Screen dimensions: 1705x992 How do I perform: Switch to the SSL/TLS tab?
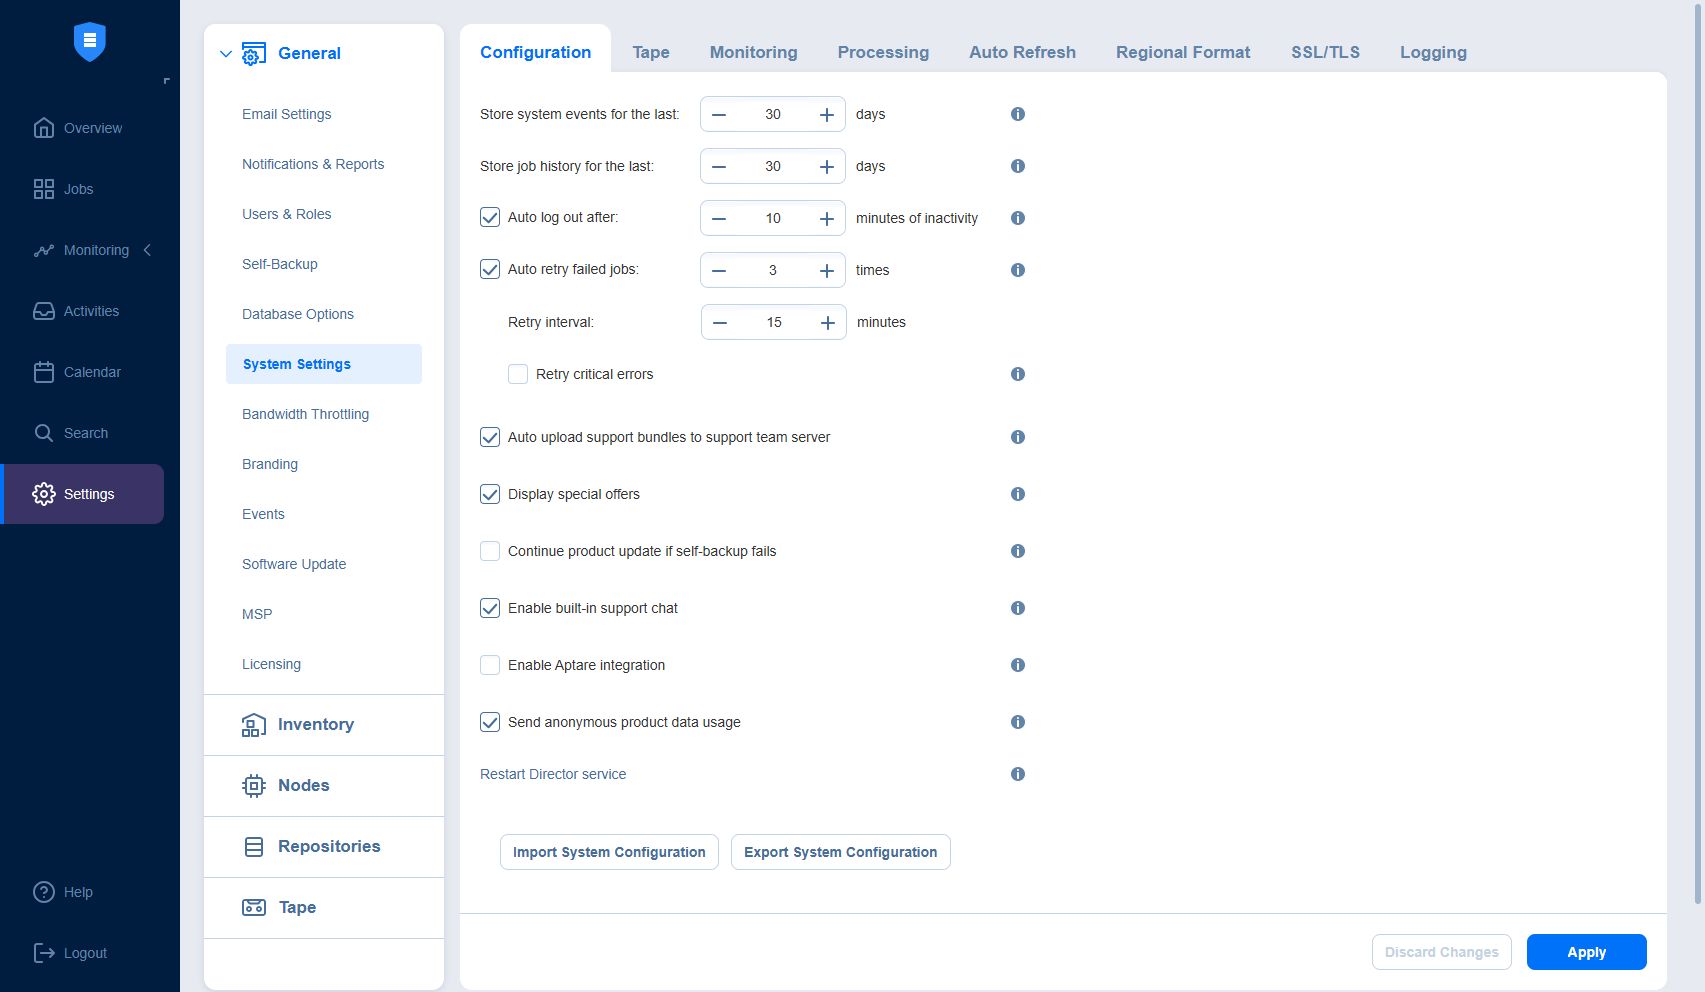point(1325,52)
